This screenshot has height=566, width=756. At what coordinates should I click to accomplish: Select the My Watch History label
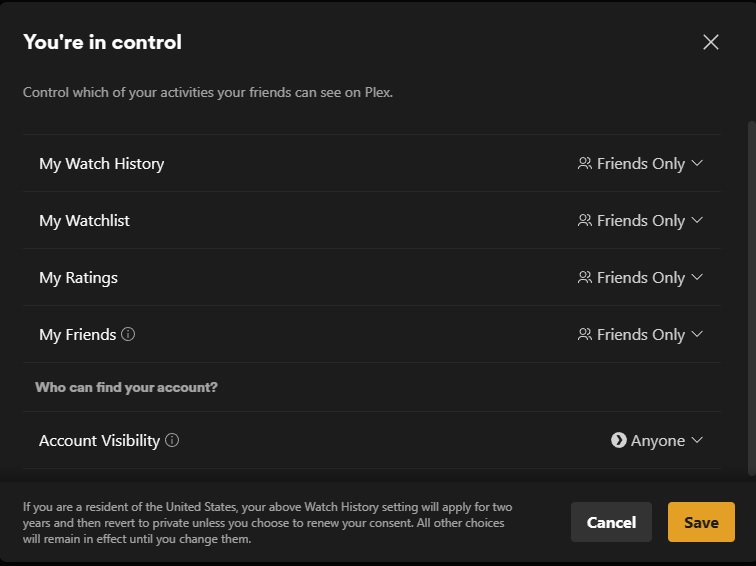[x=101, y=164]
